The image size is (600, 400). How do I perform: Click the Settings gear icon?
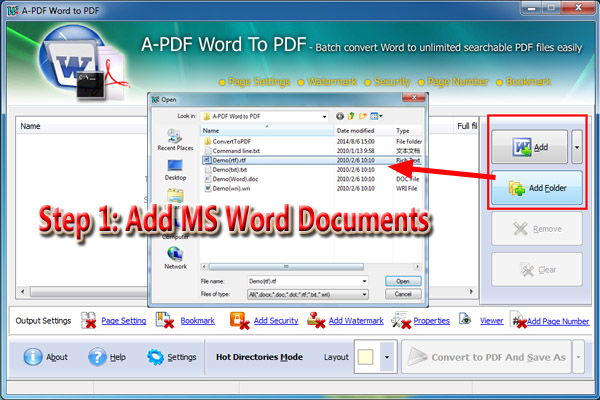tap(156, 357)
